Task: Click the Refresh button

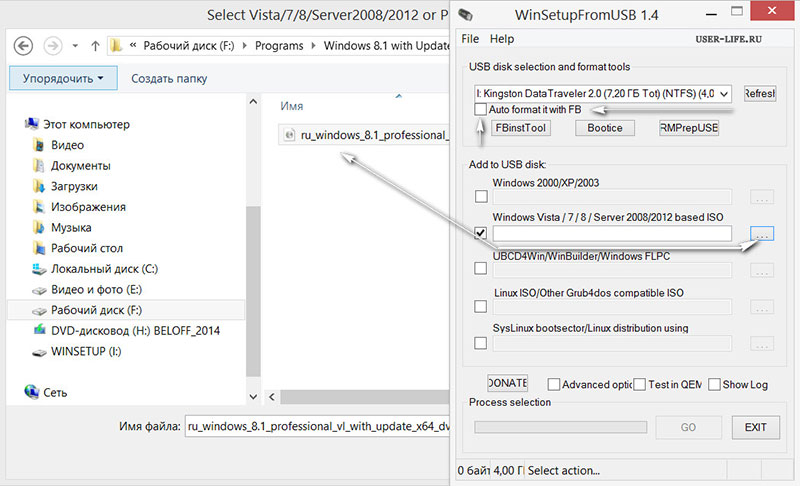Action: coord(760,94)
